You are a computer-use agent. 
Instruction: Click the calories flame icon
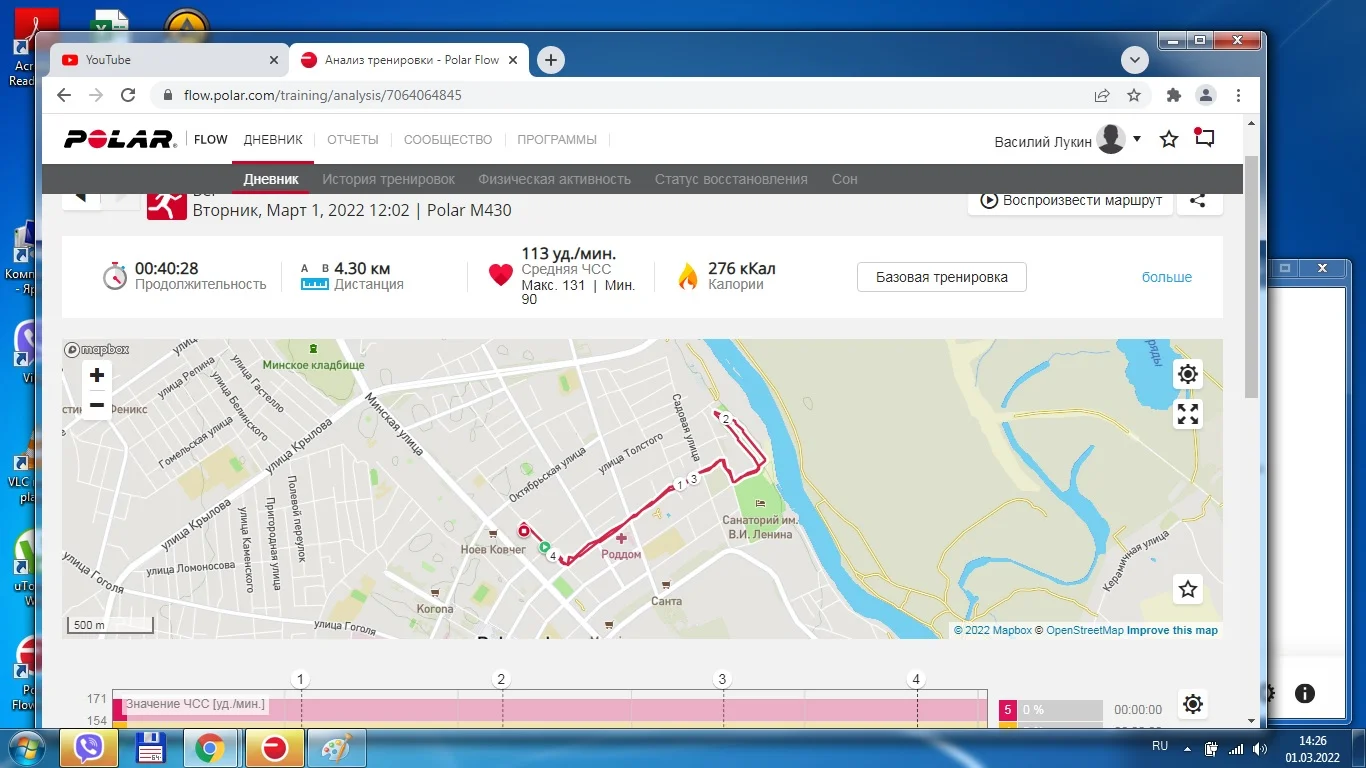click(688, 276)
